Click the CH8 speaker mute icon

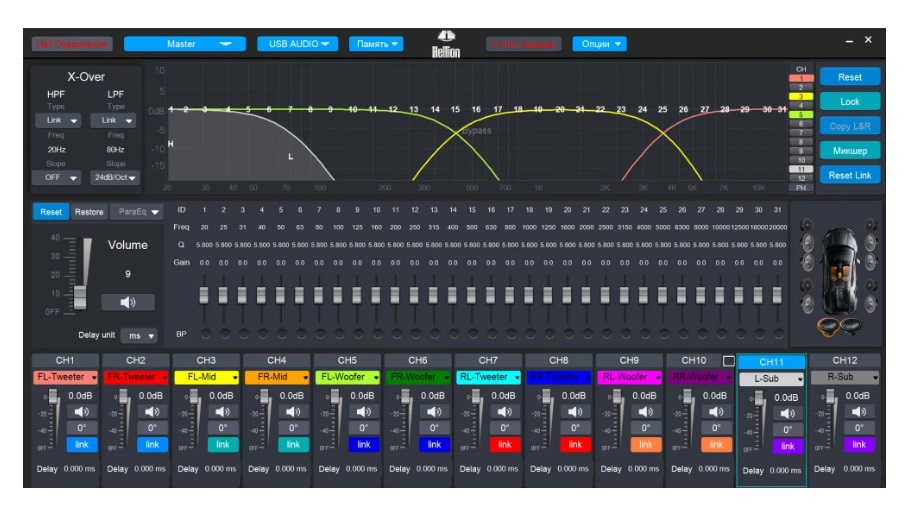pyautogui.click(x=574, y=411)
